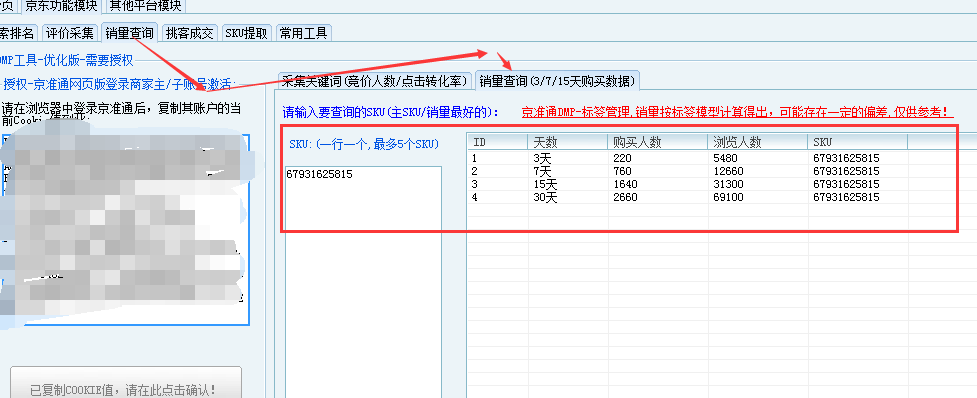Click purchase count 1640
The width and height of the screenshot is (977, 398).
[625, 184]
